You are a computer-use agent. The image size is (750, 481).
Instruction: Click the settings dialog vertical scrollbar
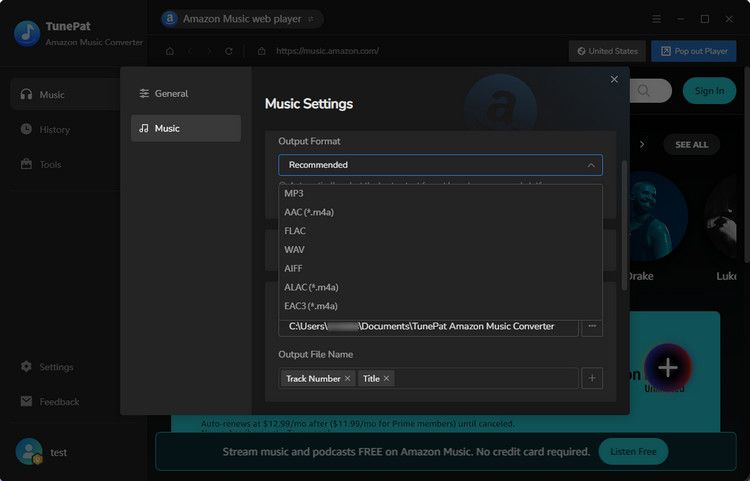[x=624, y=225]
